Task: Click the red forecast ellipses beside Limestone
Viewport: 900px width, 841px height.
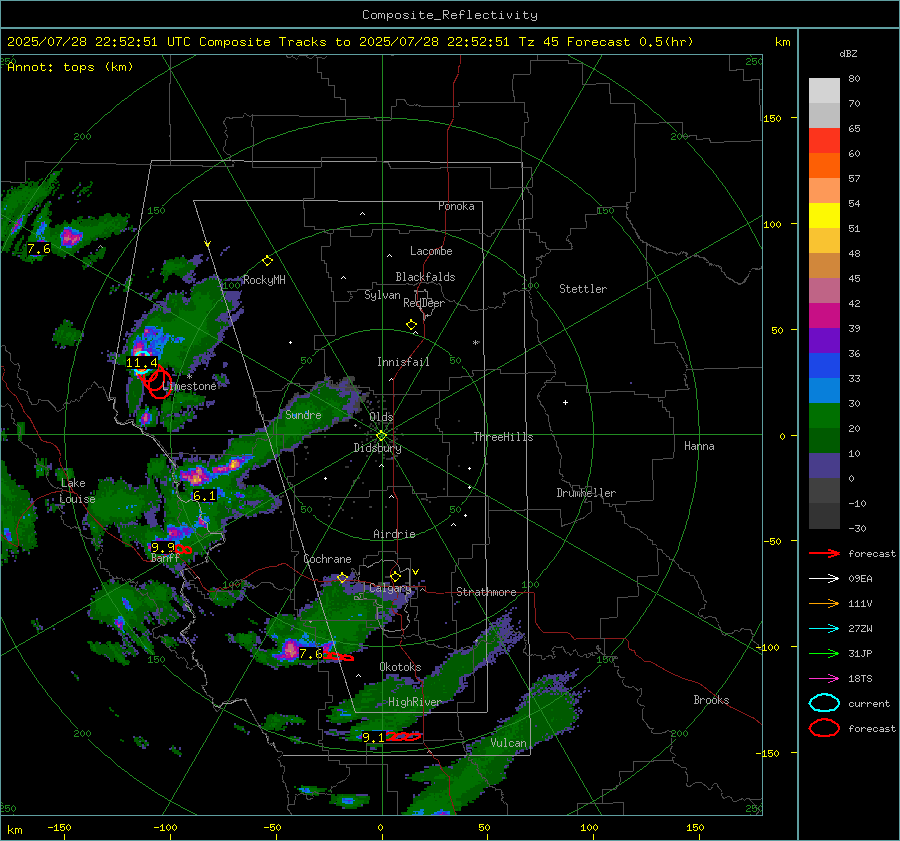Action: pyautogui.click(x=155, y=381)
